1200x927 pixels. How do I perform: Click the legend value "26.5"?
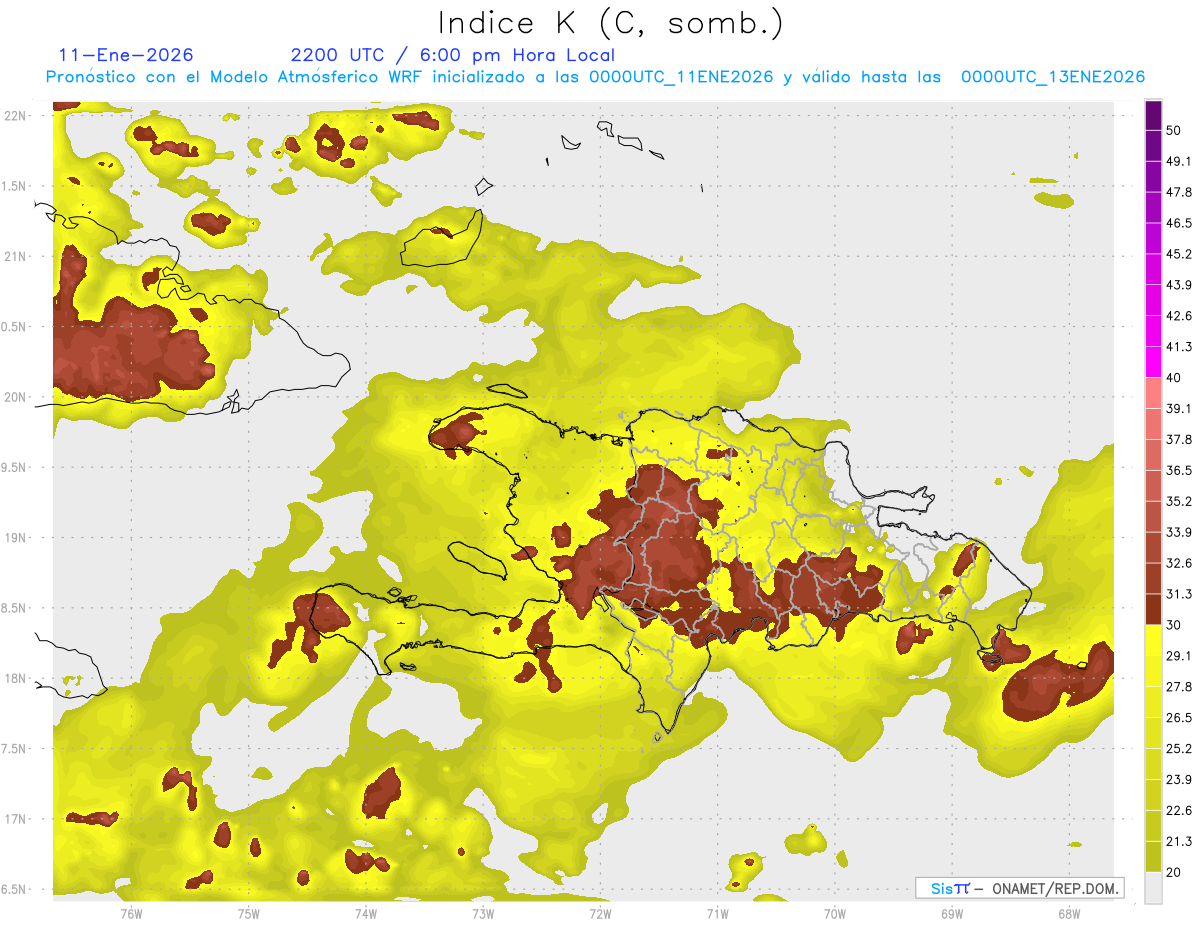point(1179,718)
